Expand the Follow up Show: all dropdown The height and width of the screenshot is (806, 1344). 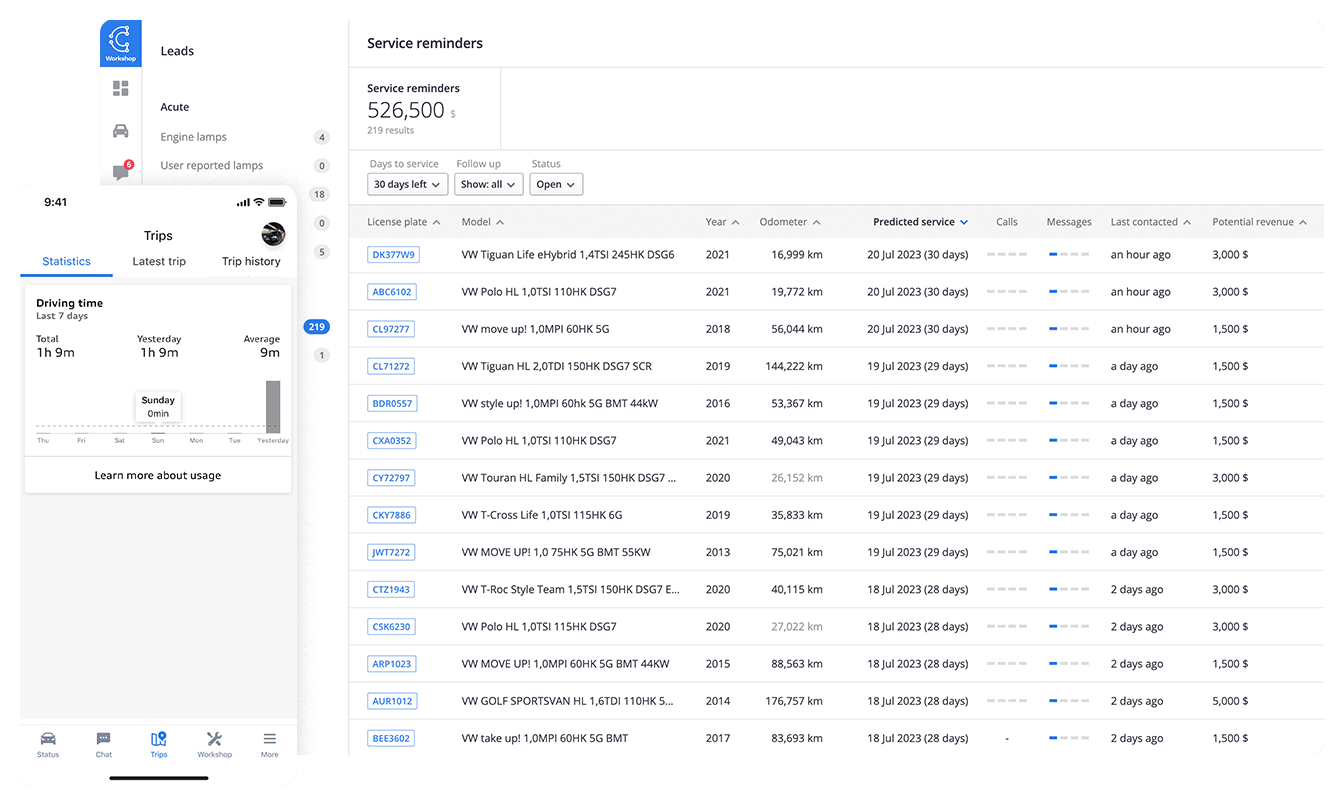[488, 185]
